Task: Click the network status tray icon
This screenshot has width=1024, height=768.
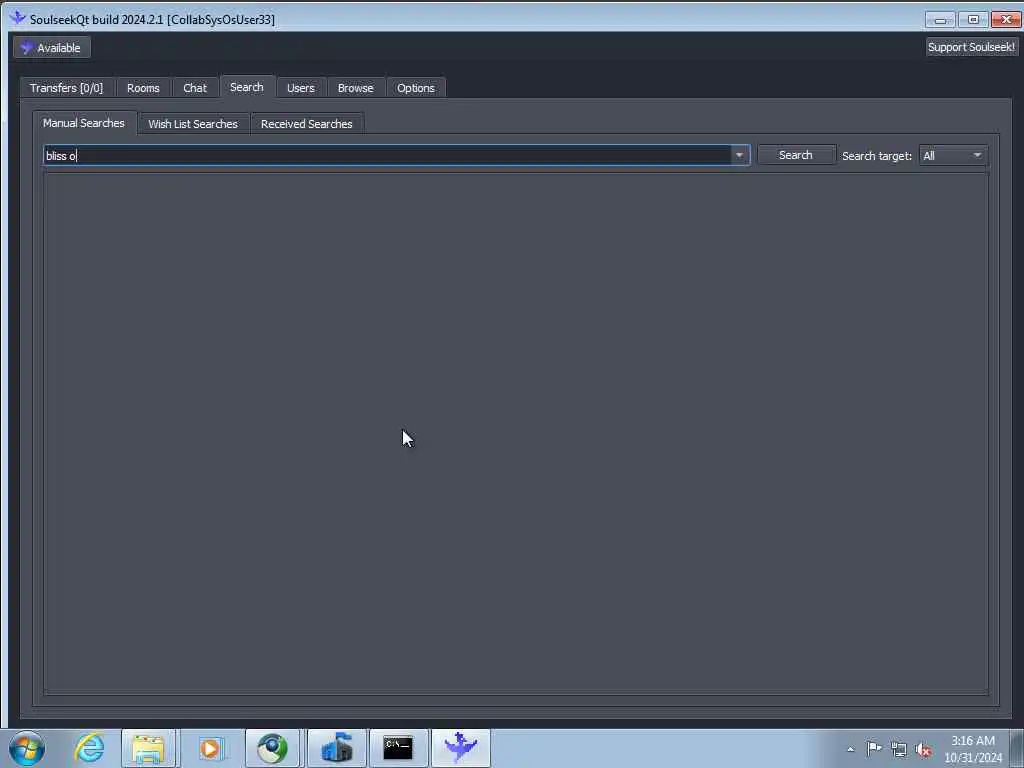Action: point(899,749)
